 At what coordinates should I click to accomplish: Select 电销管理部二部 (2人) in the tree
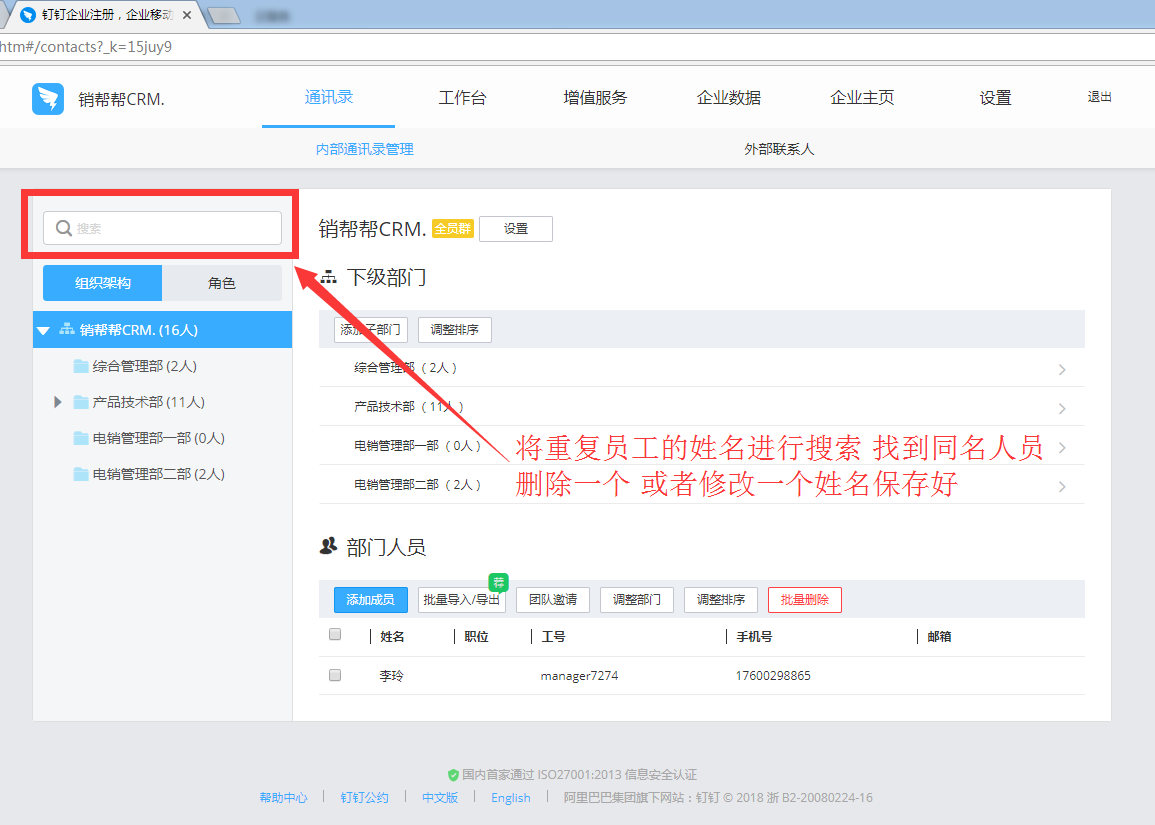tap(158, 474)
